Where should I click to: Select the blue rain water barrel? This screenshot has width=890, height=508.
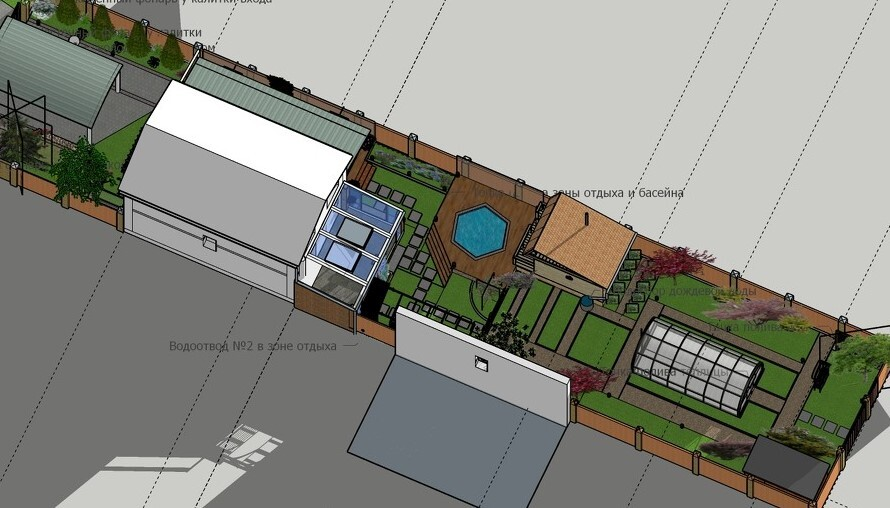586,300
